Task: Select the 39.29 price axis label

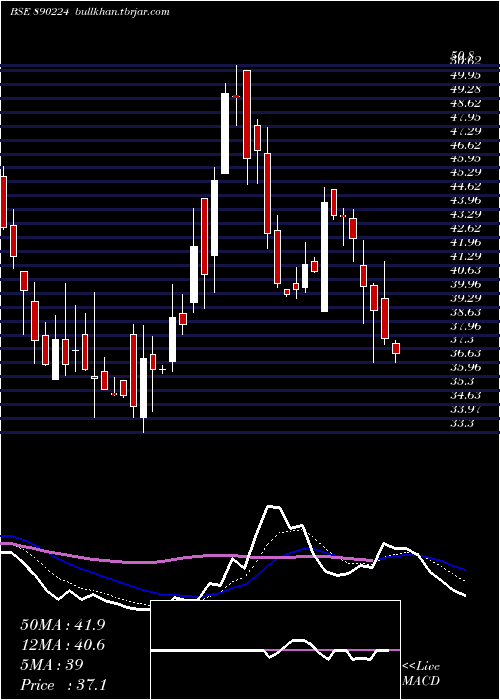Action: 466,298
